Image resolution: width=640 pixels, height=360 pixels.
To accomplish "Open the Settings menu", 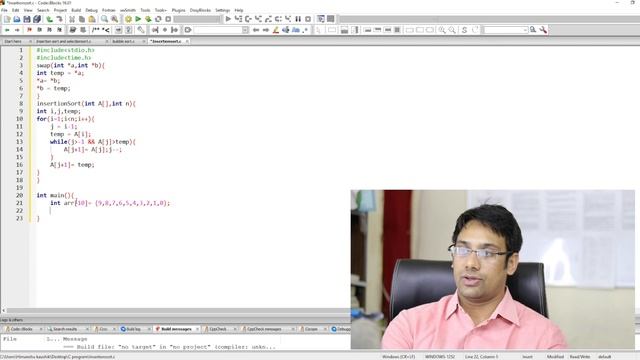I will coord(222,10).
